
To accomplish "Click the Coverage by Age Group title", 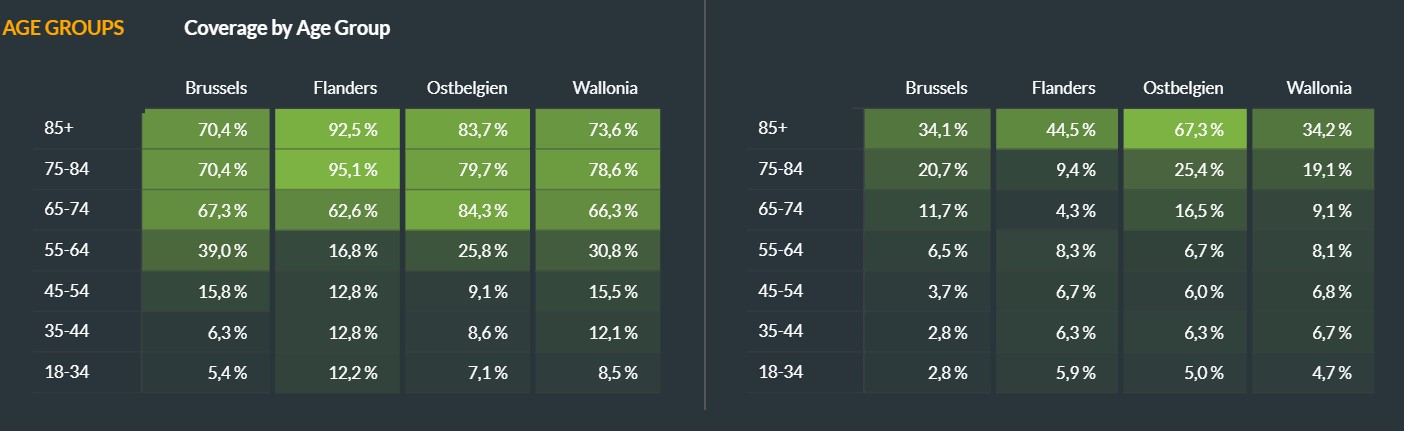I will pyautogui.click(x=287, y=28).
